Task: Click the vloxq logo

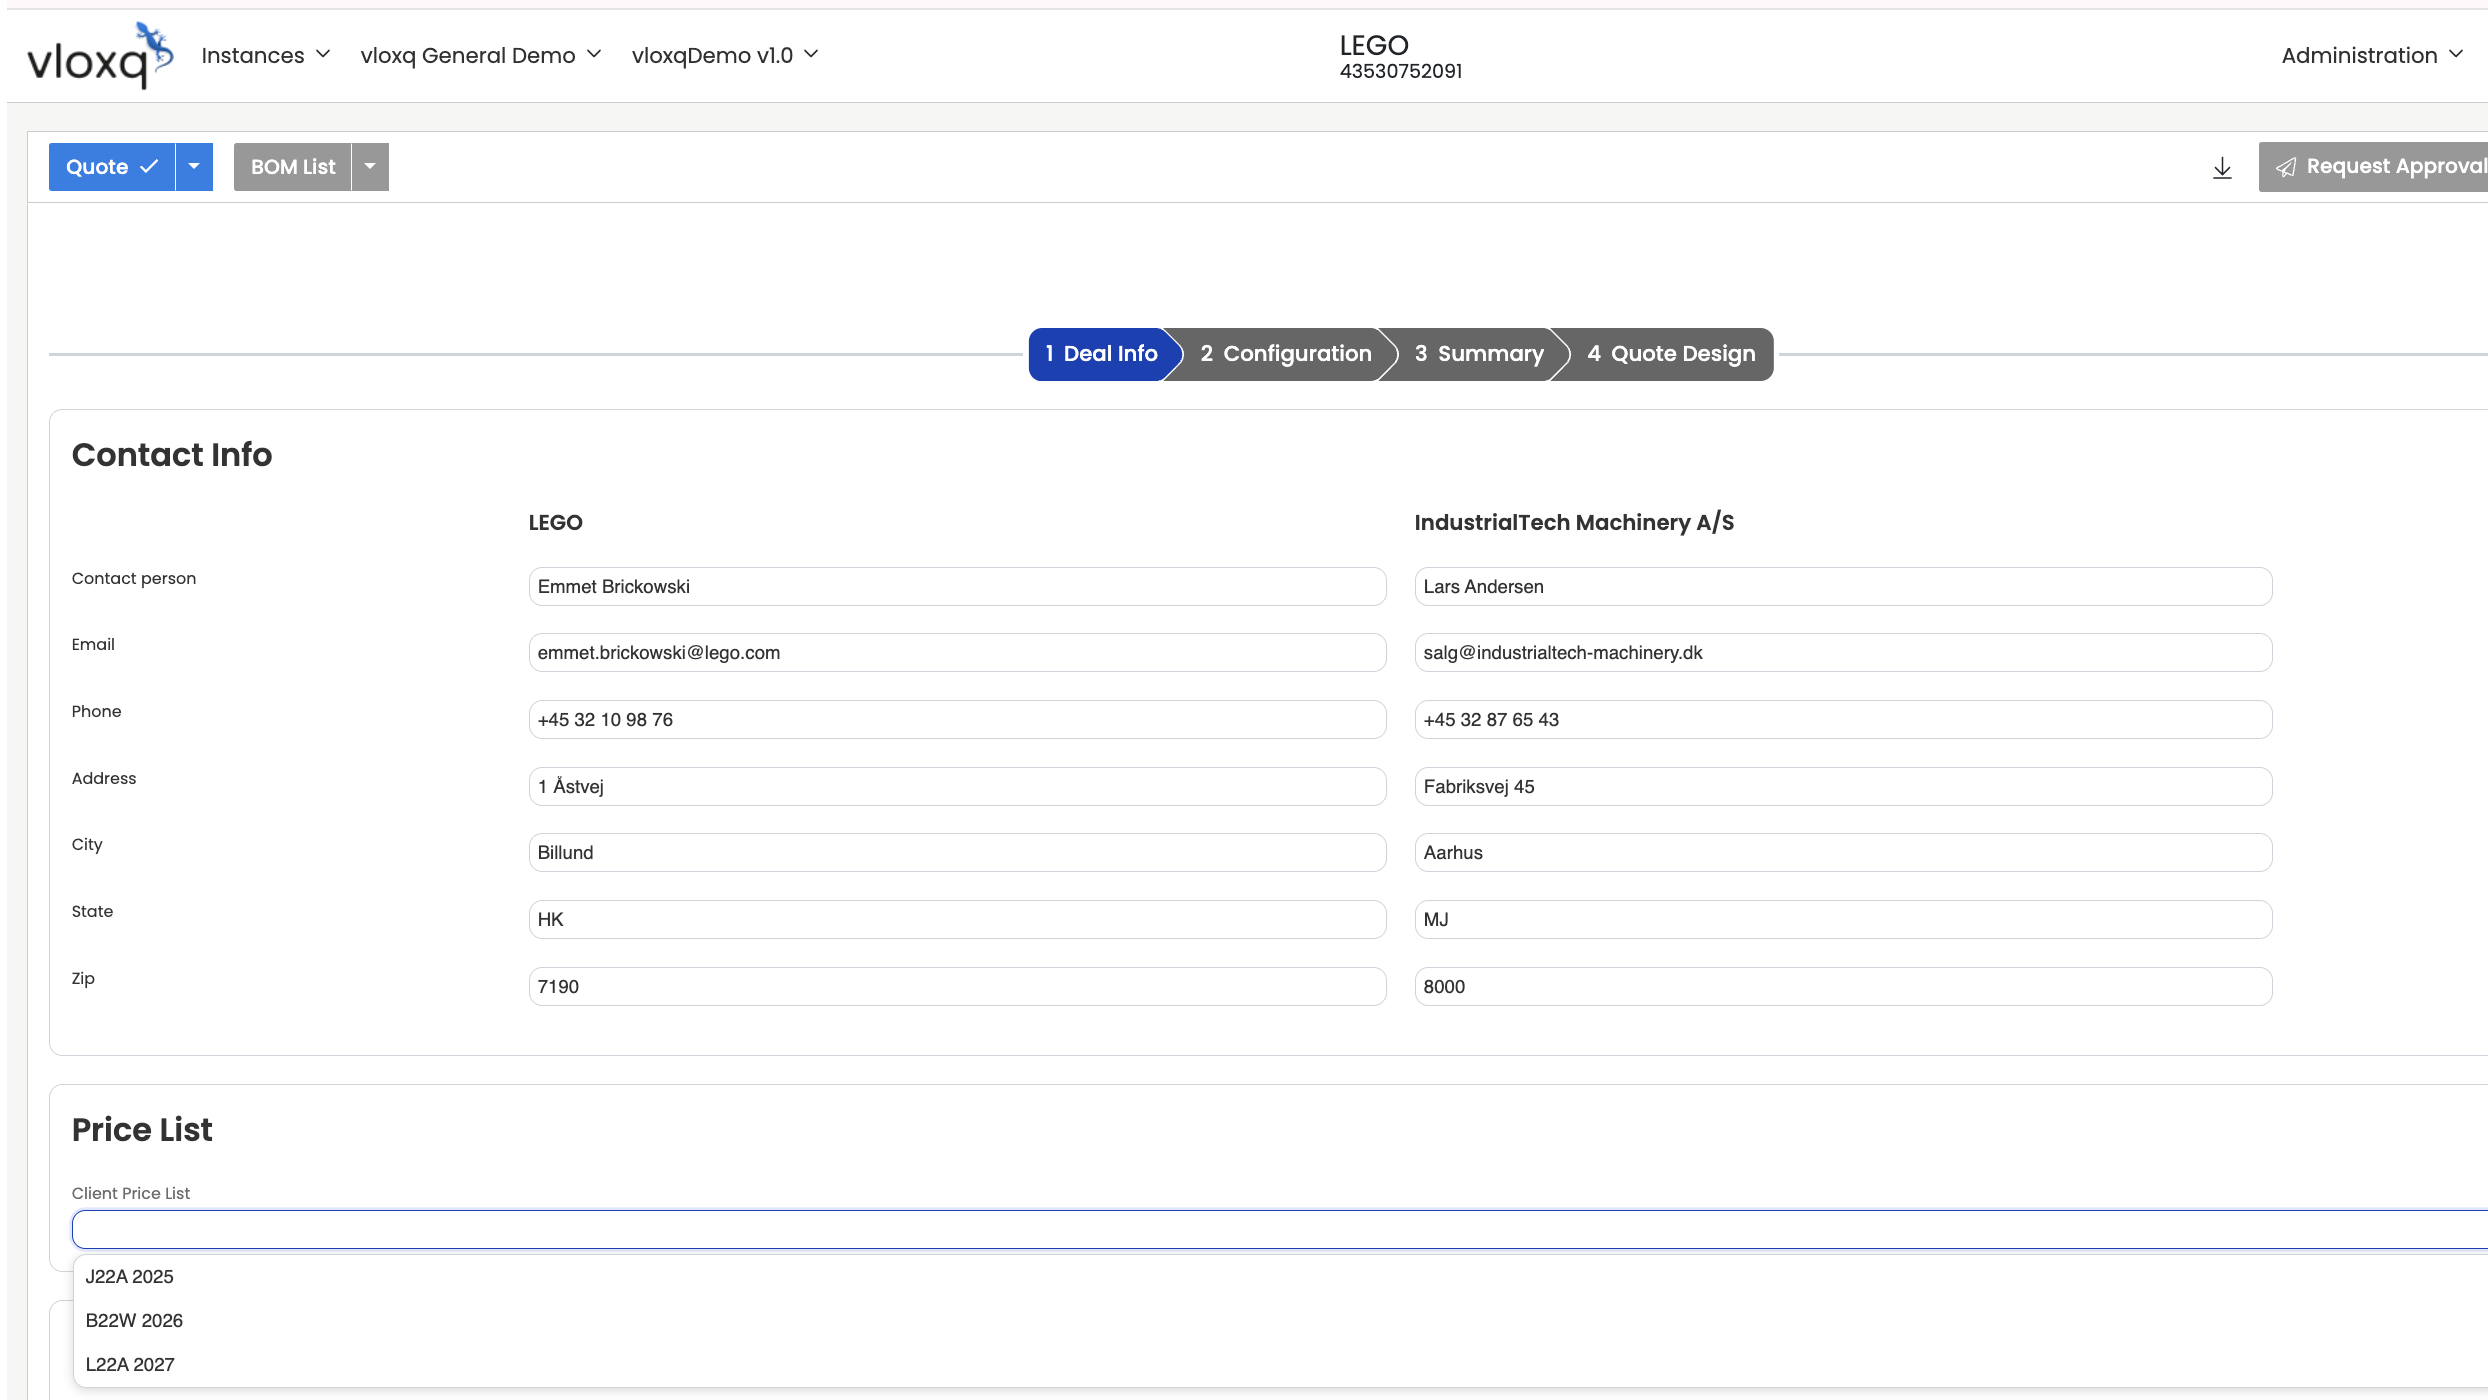Action: coord(100,56)
